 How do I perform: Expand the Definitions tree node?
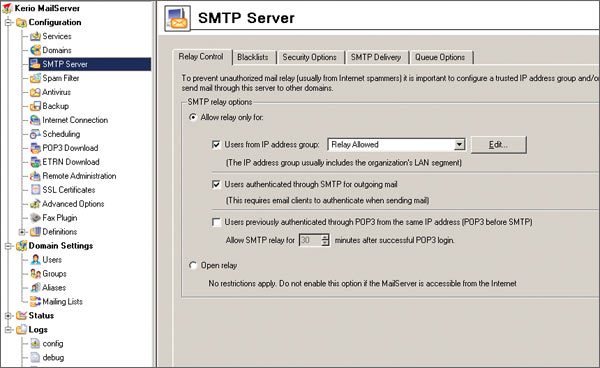[22, 232]
